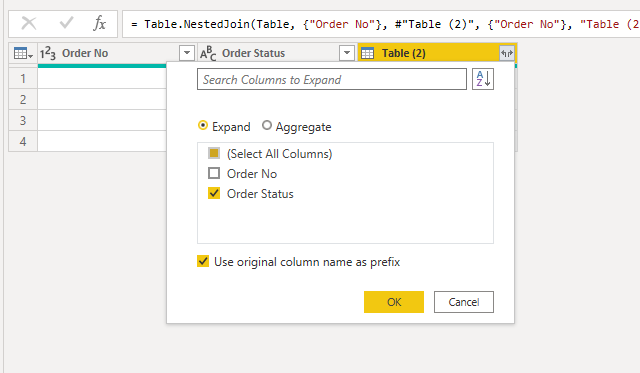Click the OK button

394,302
